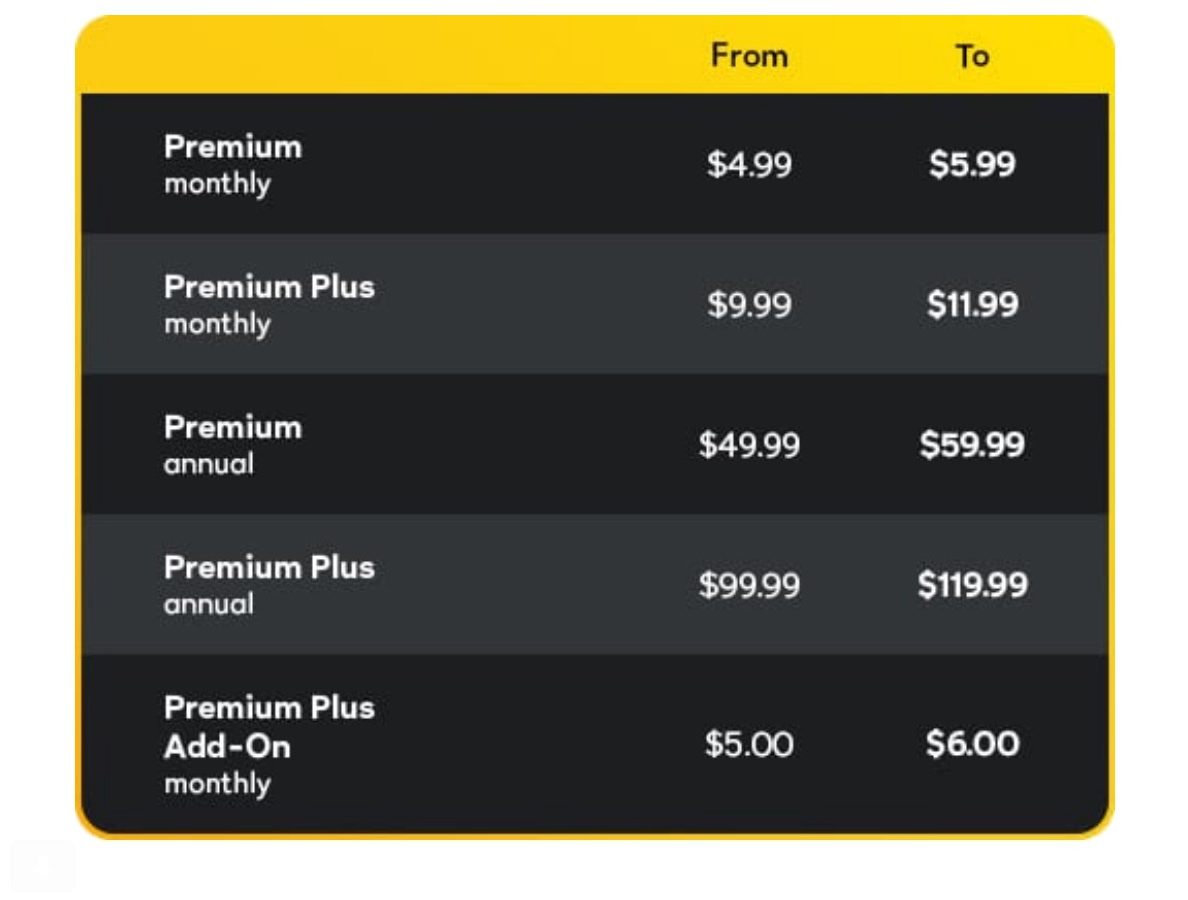Image resolution: width=1188 pixels, height=900 pixels.
Task: Click the 'monthly' subtext in the first row
Action: coord(217,185)
